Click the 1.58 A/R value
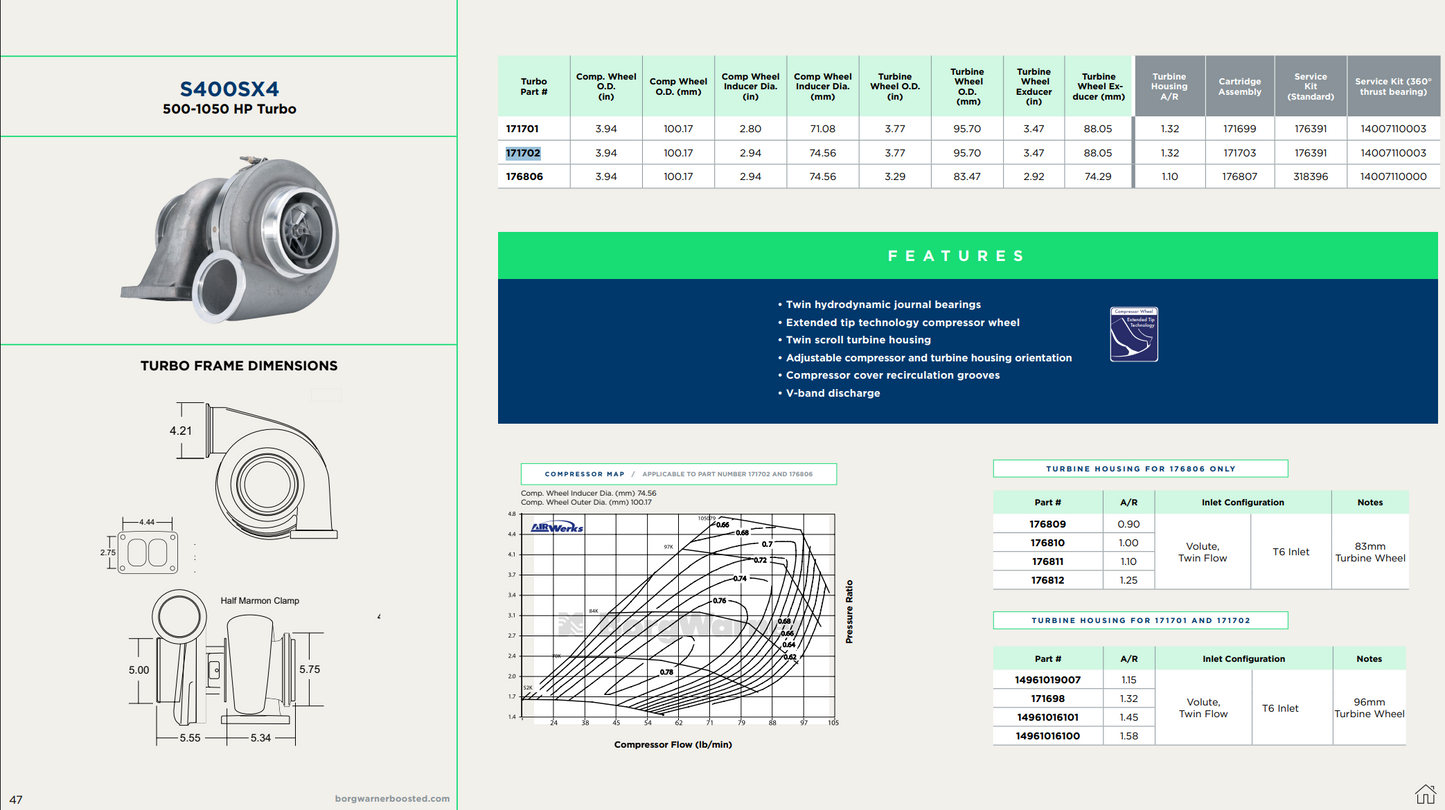Screen dimensions: 1445x810 (1129, 737)
